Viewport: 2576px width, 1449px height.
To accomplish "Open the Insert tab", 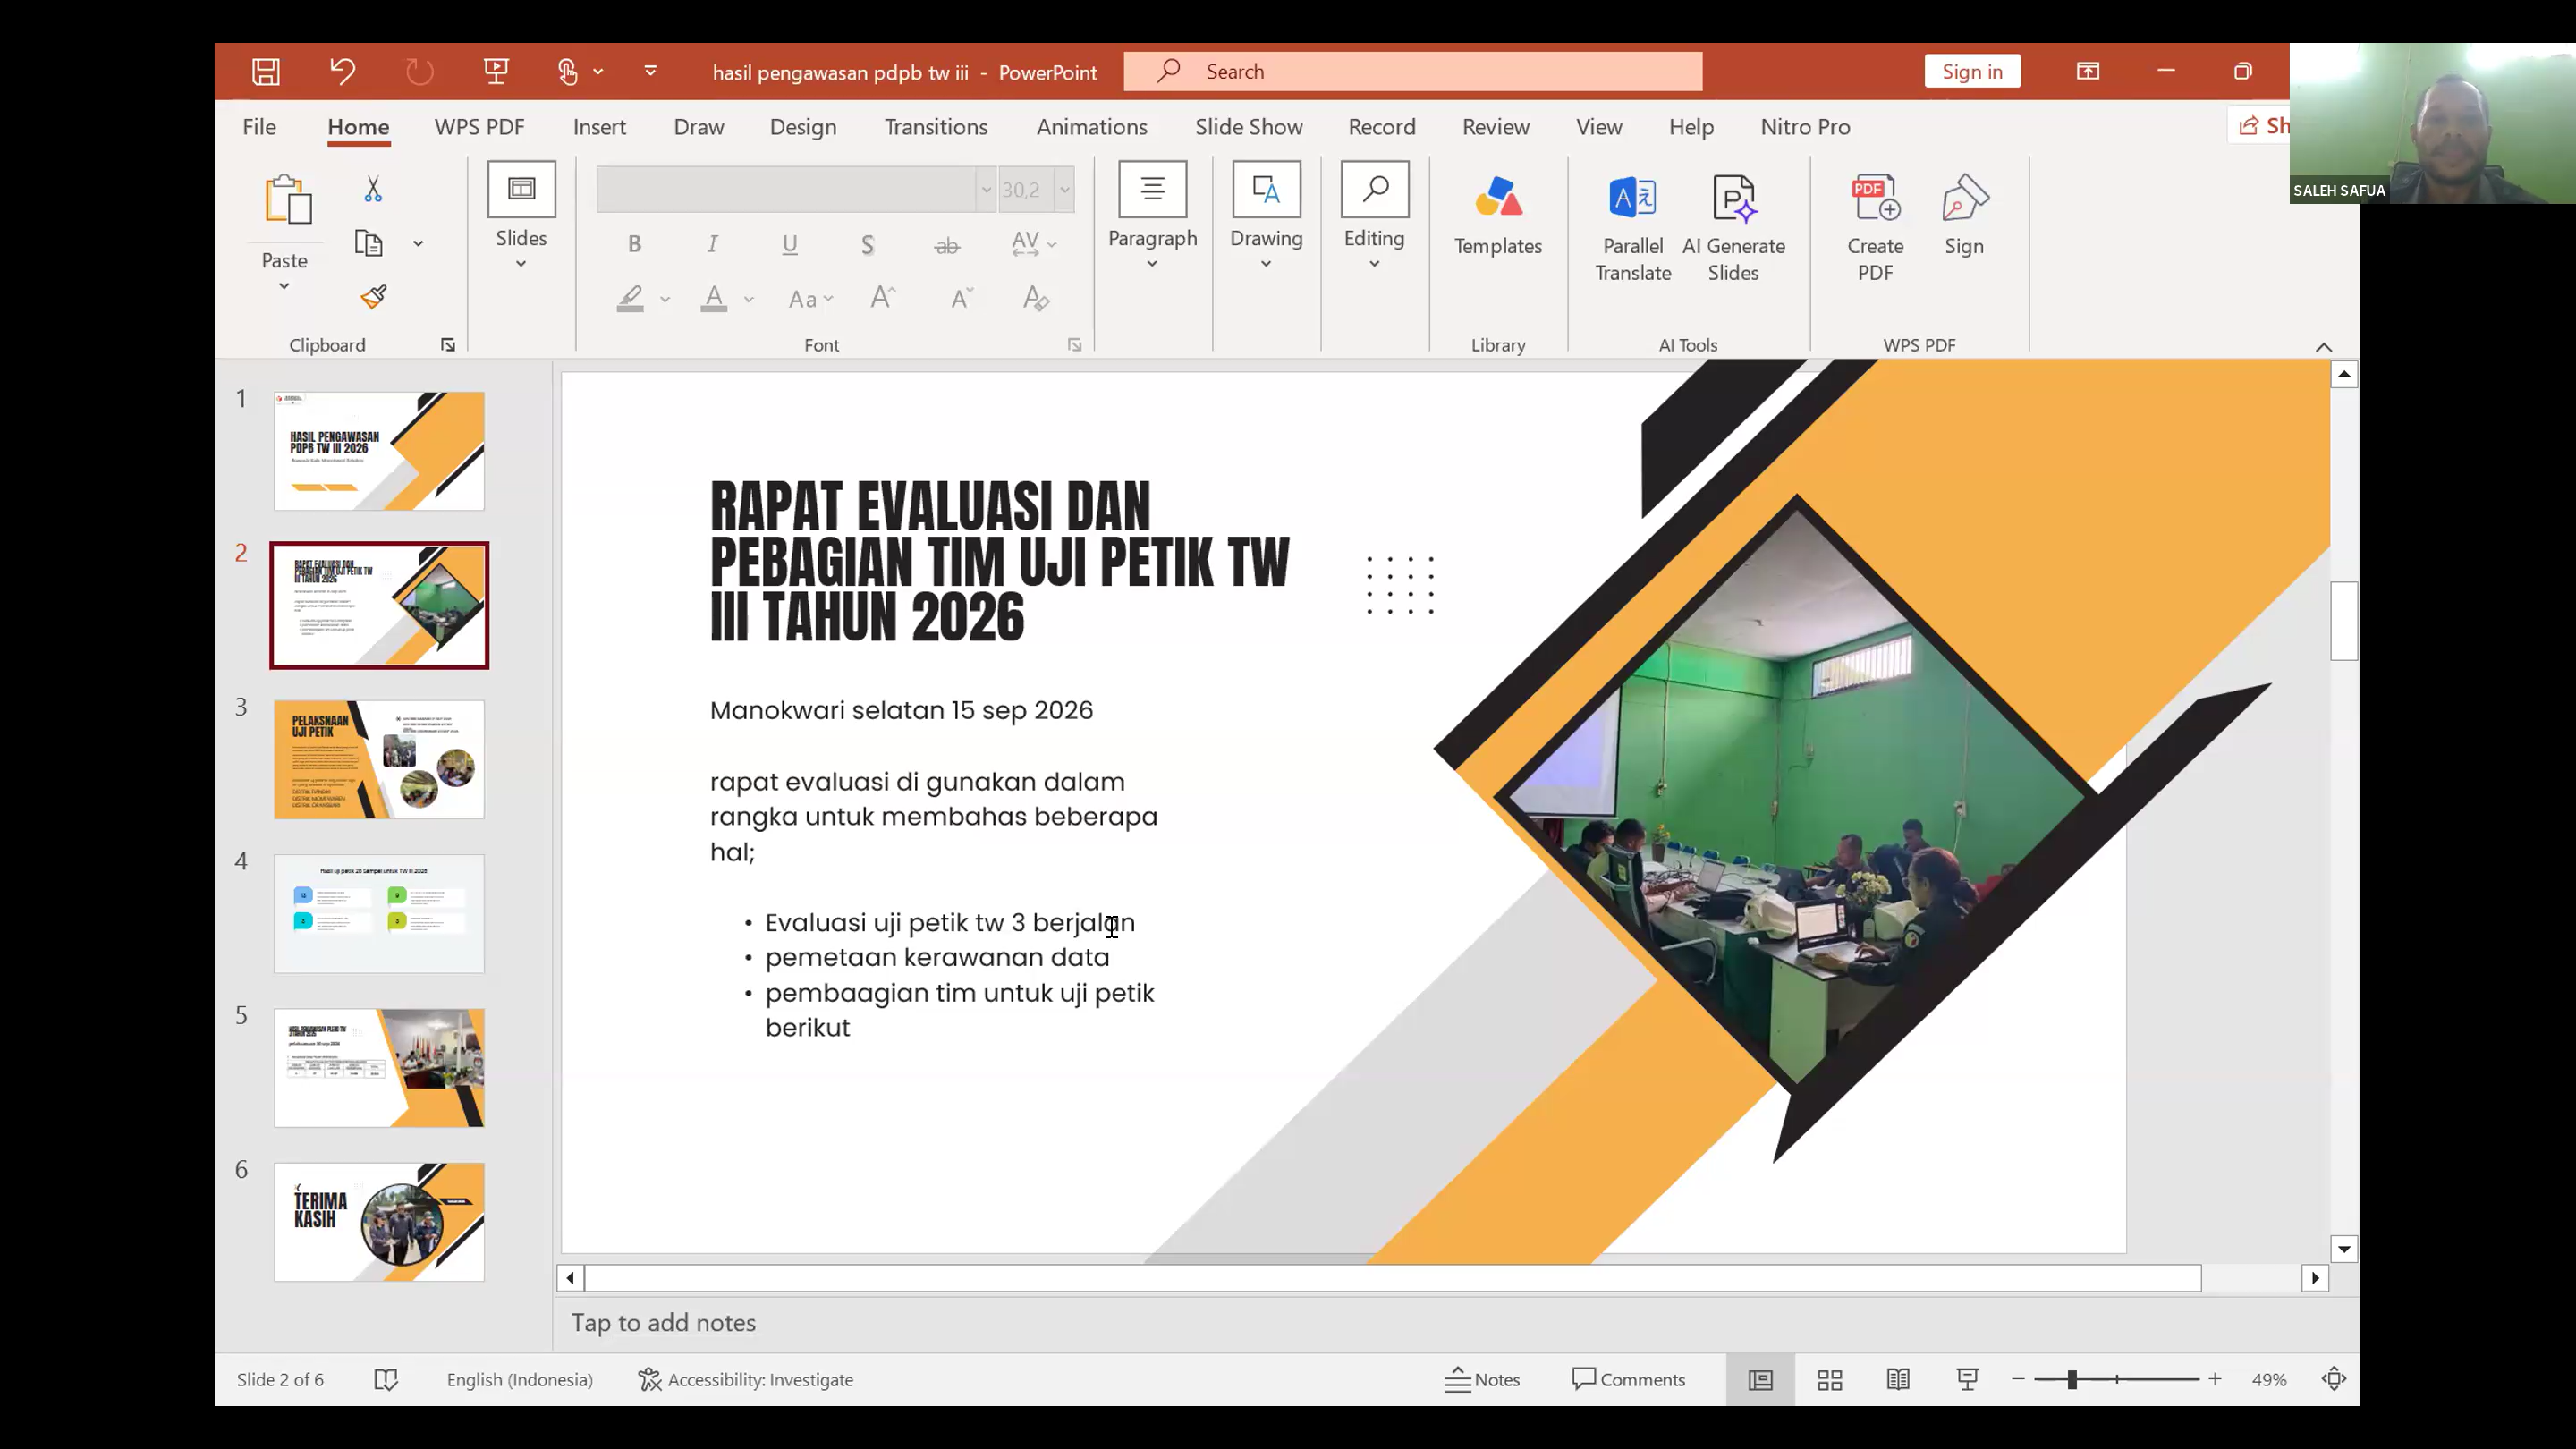I will click(599, 127).
